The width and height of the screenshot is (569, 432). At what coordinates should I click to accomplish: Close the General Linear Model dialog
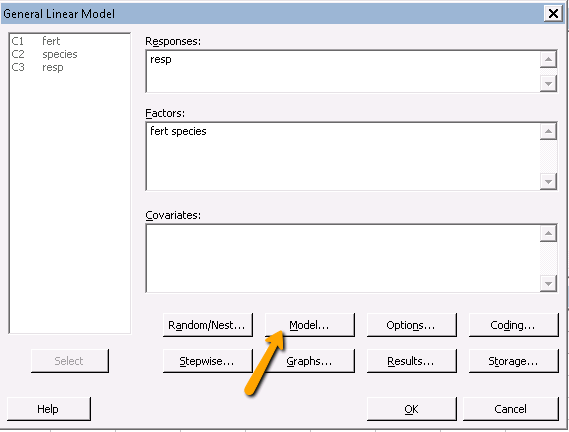[553, 14]
